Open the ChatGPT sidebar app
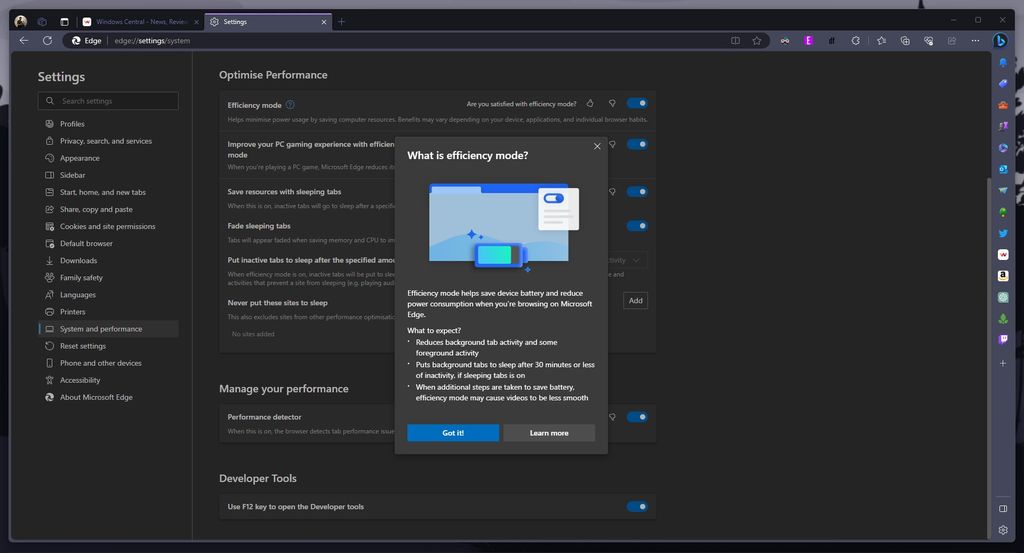1024x553 pixels. pyautogui.click(x=1003, y=297)
